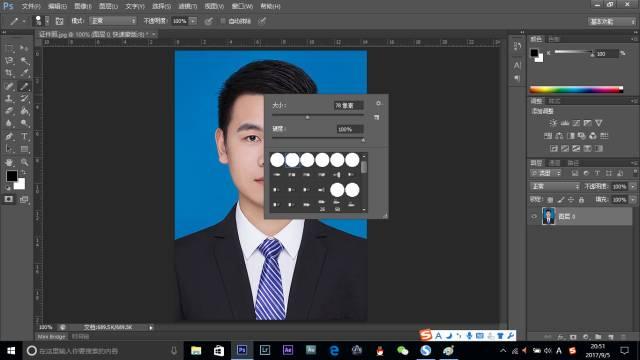Screen dimensions: 640x360
Task: Open the 模式 painting mode dropdown
Action: [x=113, y=21]
